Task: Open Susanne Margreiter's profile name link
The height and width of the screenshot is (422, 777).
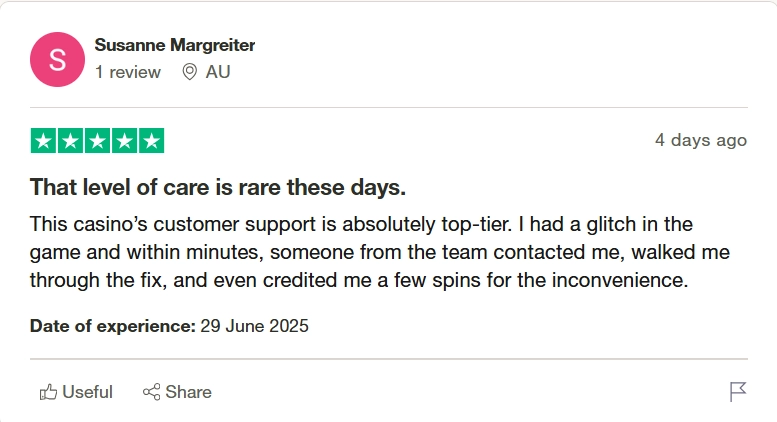Action: [175, 45]
